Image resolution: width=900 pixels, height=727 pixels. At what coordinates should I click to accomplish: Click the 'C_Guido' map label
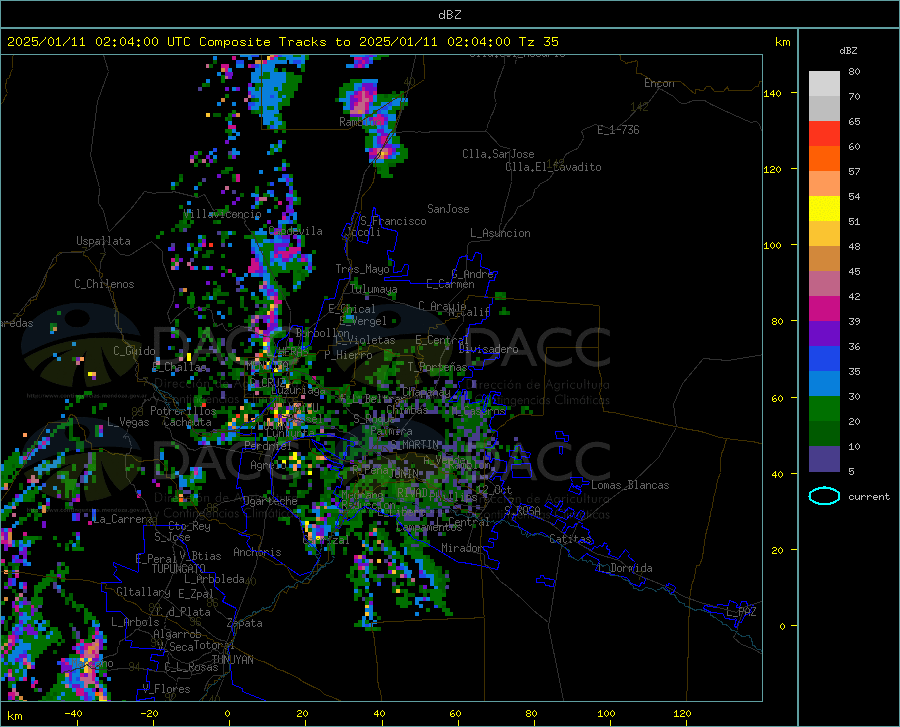[134, 351]
